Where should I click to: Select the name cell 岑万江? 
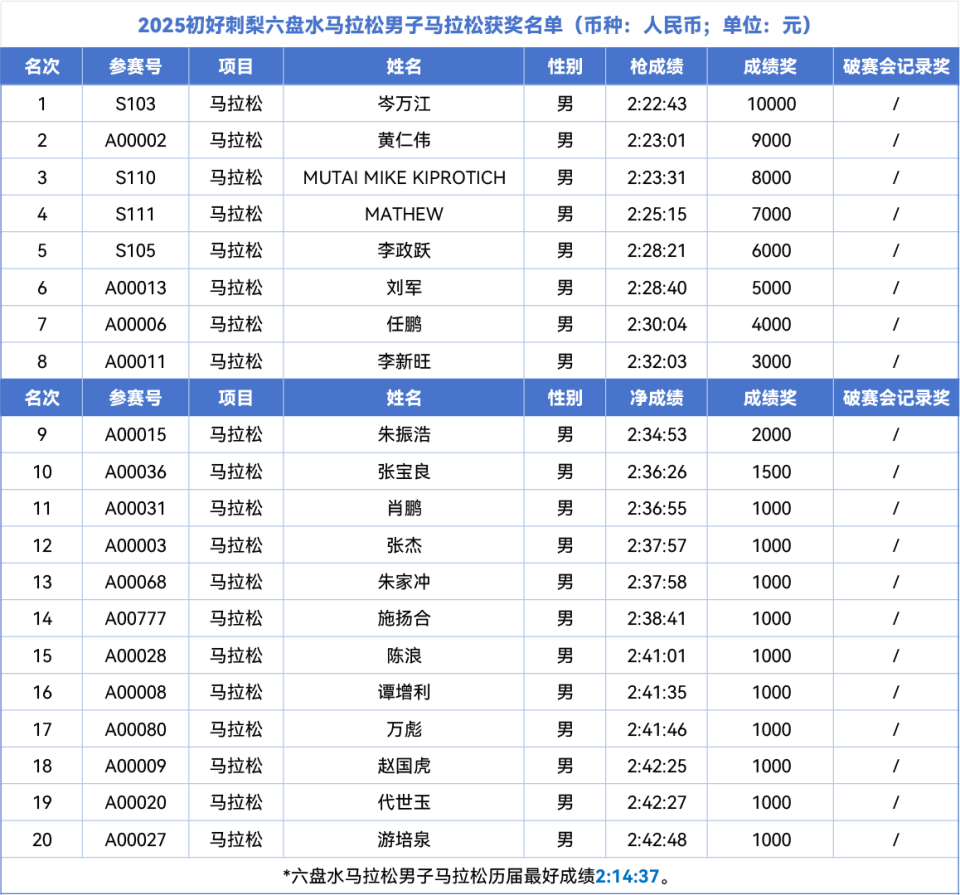[404, 104]
